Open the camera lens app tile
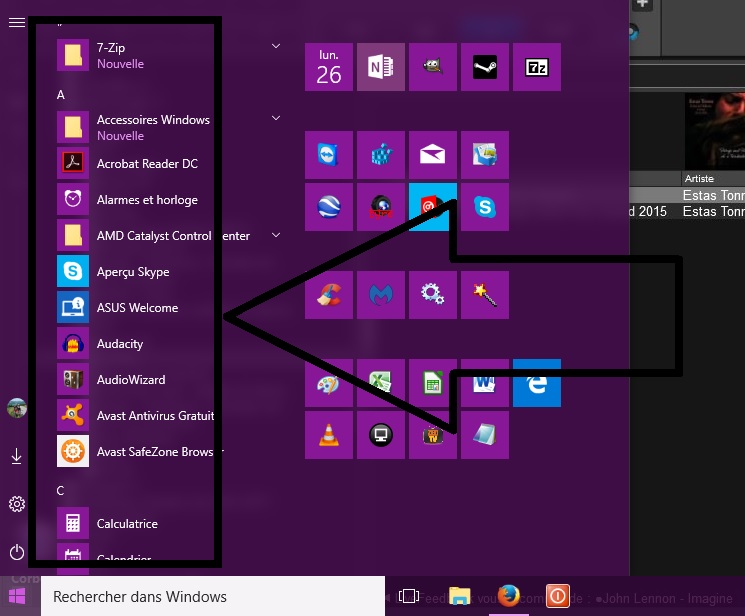 tap(381, 207)
